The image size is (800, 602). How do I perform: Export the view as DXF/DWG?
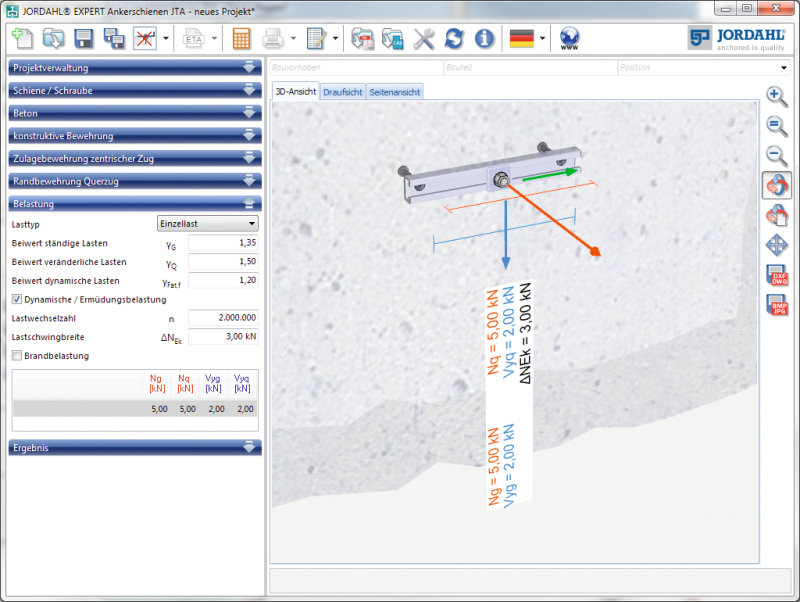tap(777, 275)
